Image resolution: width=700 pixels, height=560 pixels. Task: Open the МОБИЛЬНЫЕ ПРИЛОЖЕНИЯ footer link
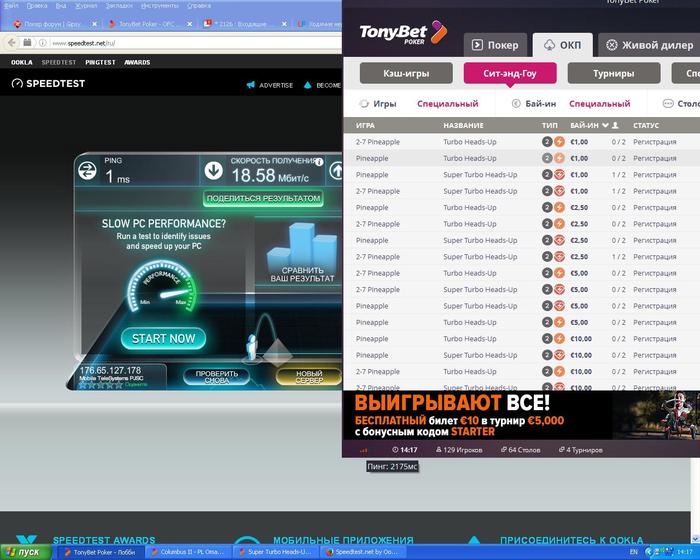(343, 540)
